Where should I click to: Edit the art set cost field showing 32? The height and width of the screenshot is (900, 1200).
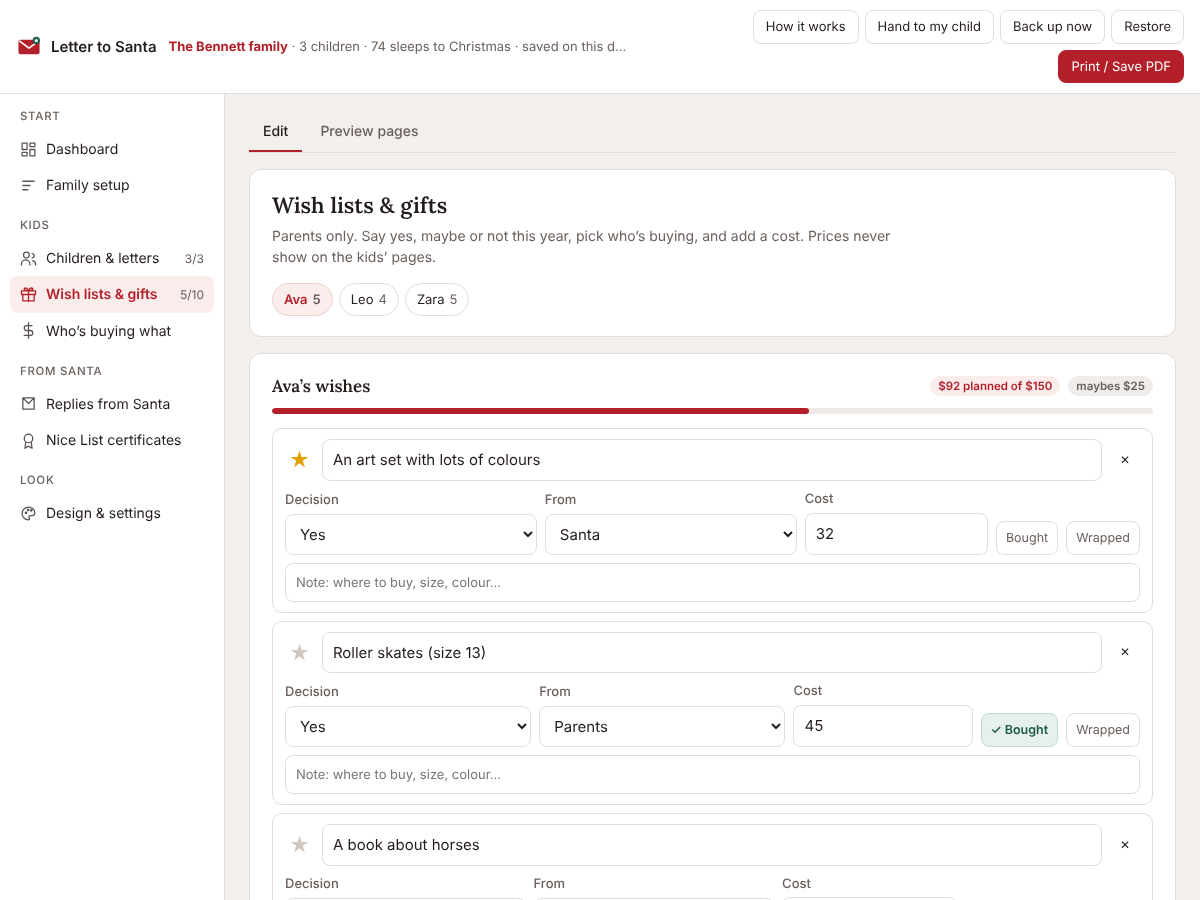coord(896,534)
